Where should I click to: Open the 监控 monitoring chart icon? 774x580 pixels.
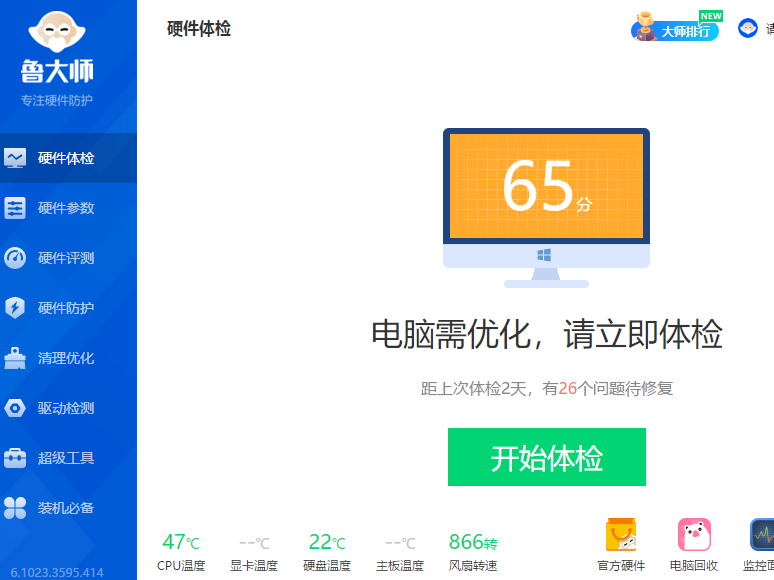[762, 534]
